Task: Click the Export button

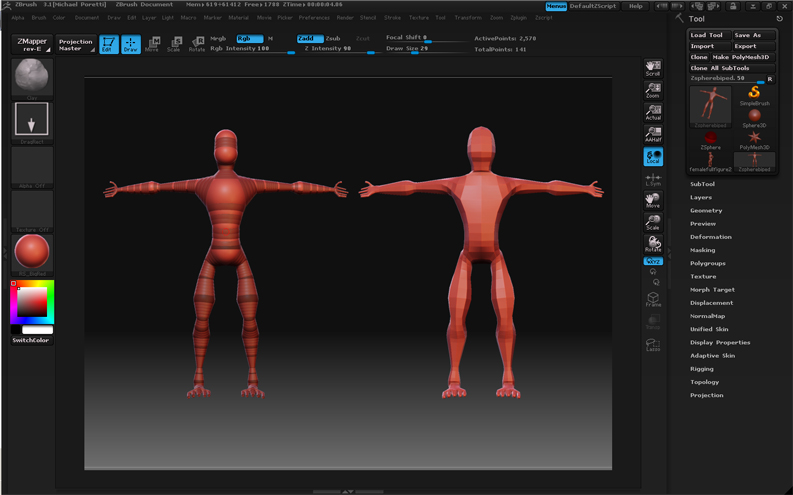Action: 754,46
